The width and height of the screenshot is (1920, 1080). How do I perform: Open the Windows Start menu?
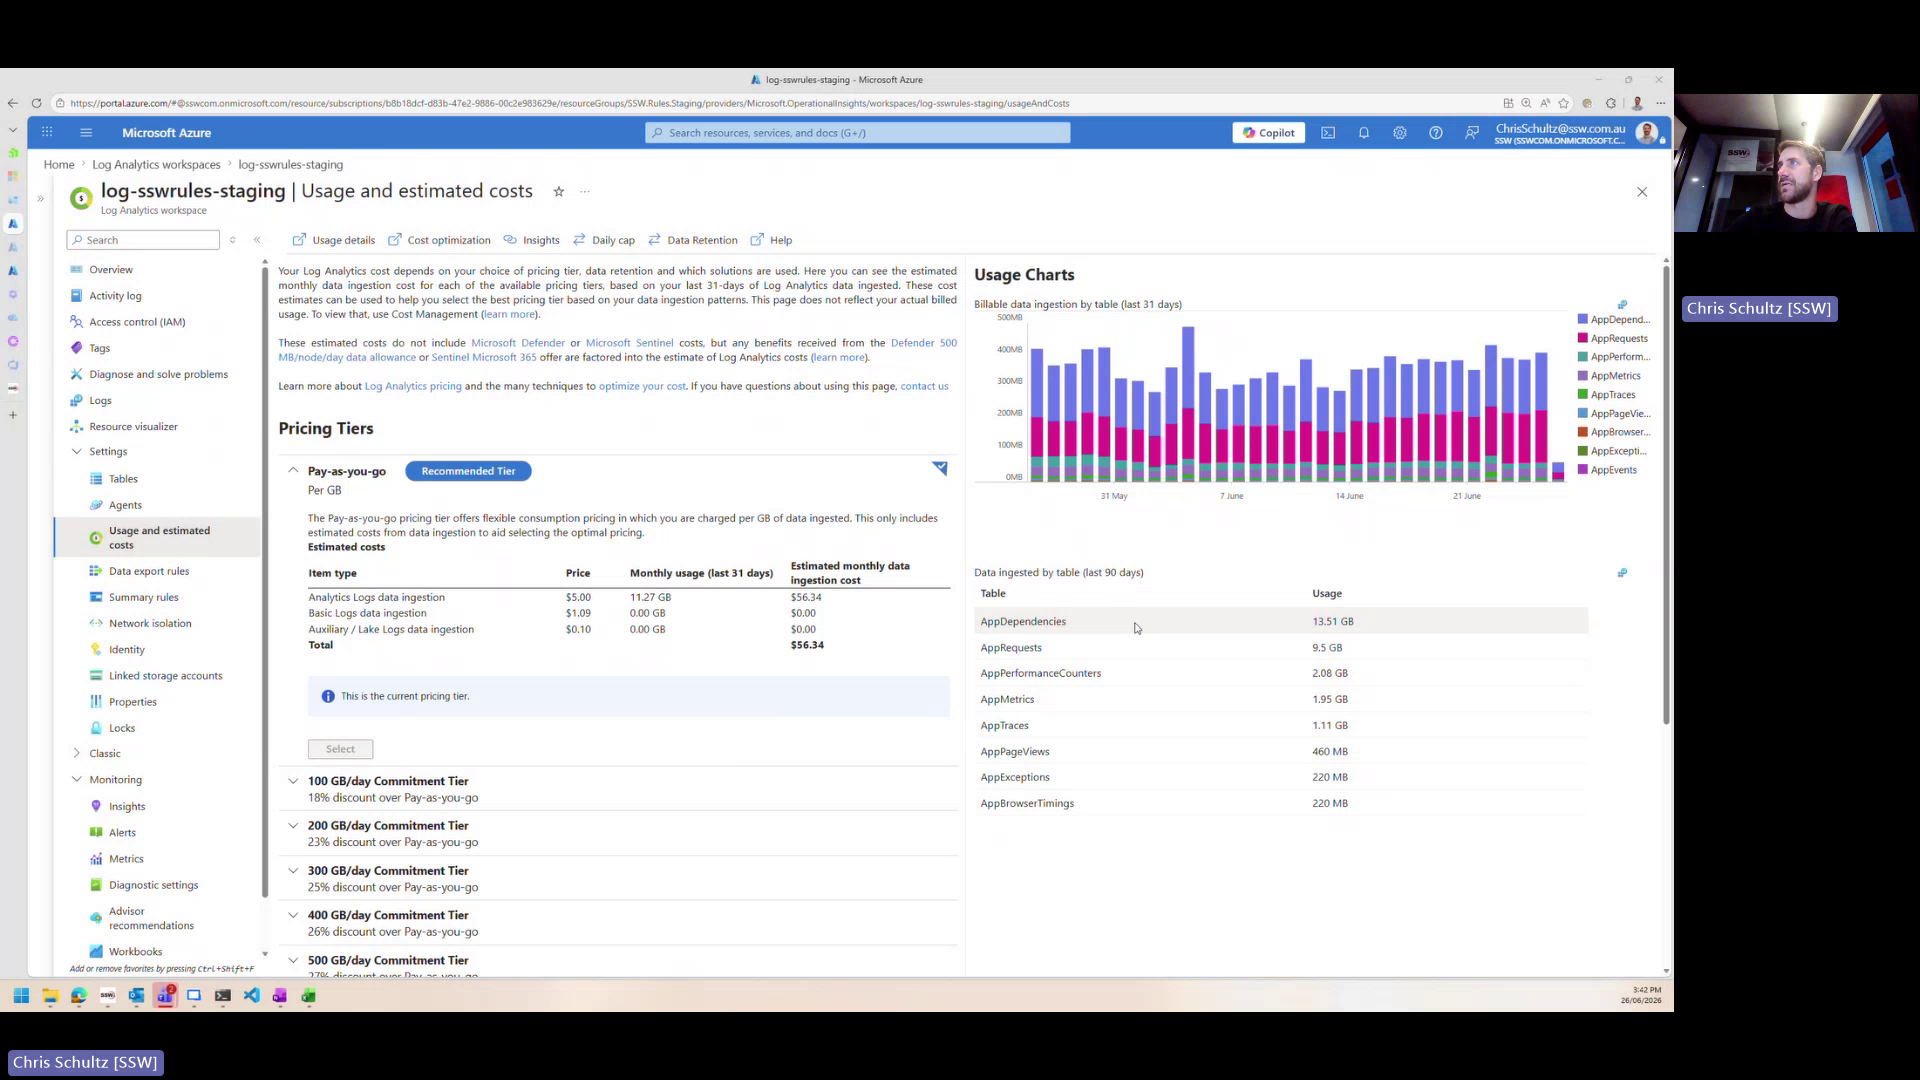point(21,995)
